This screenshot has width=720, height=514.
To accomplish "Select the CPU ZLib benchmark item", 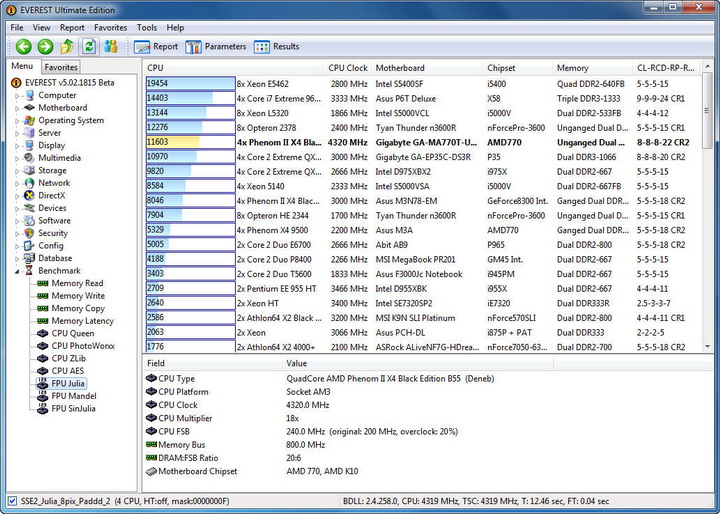I will (68, 358).
